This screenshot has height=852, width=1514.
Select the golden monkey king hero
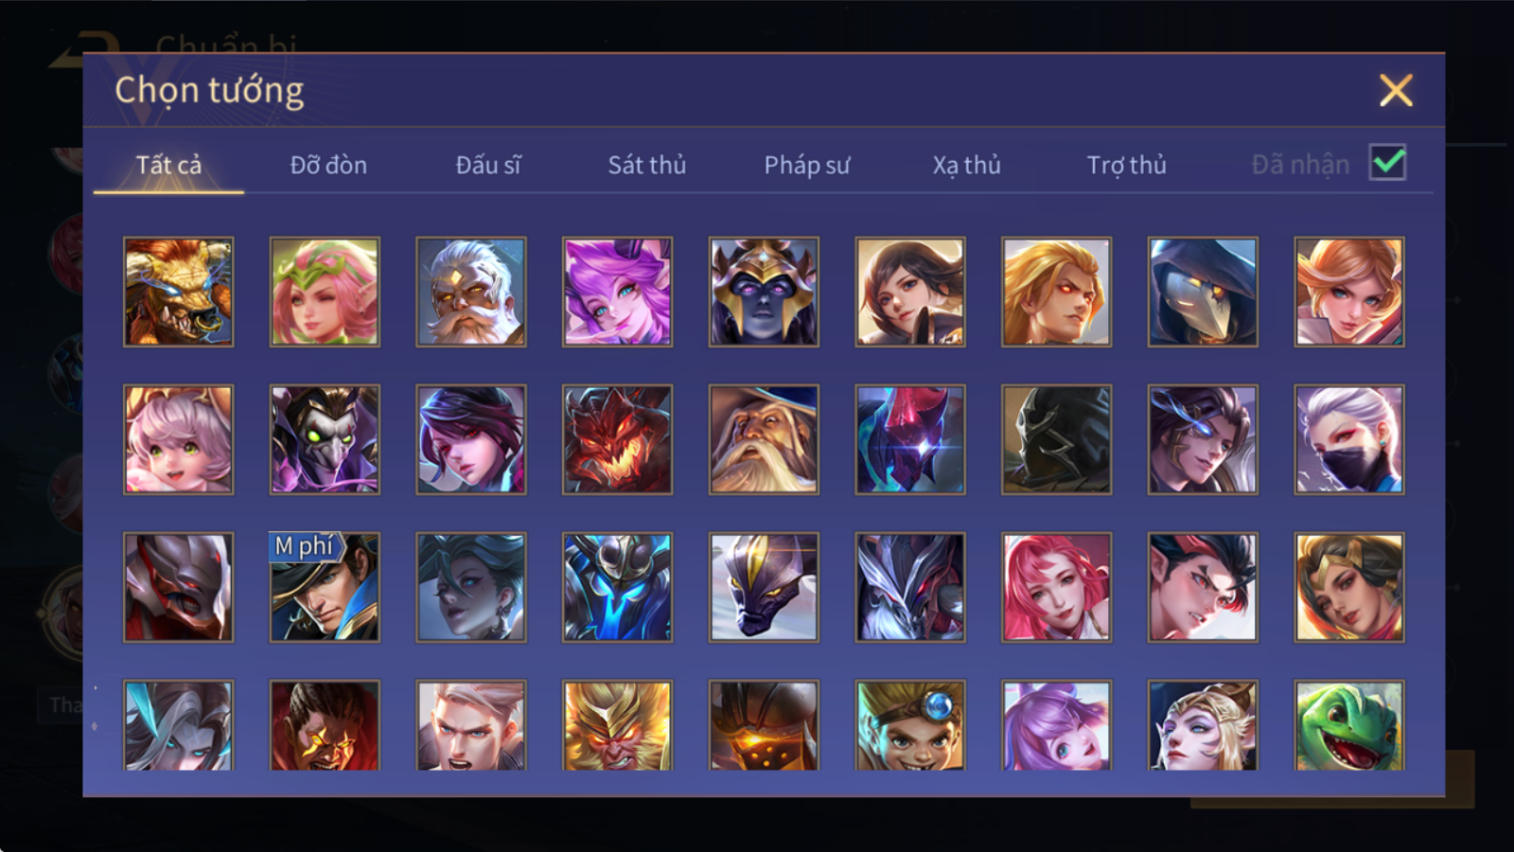point(617,726)
